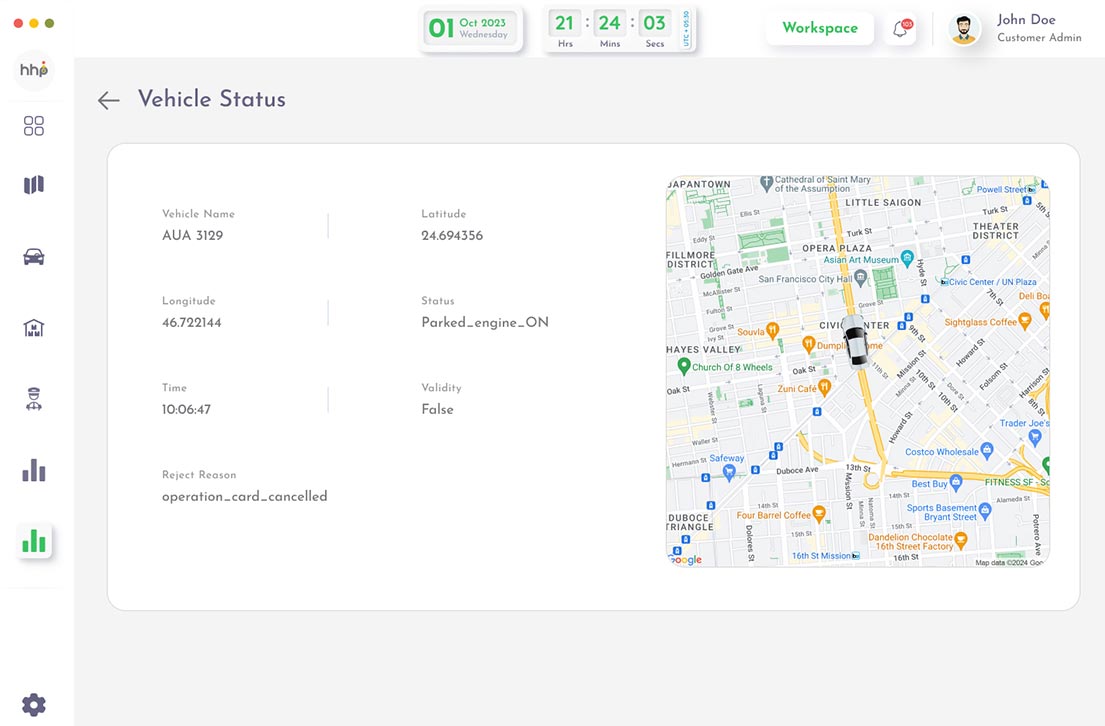The height and width of the screenshot is (726, 1105).
Task: Select the car vehicles icon in sidebar
Action: pos(34,257)
